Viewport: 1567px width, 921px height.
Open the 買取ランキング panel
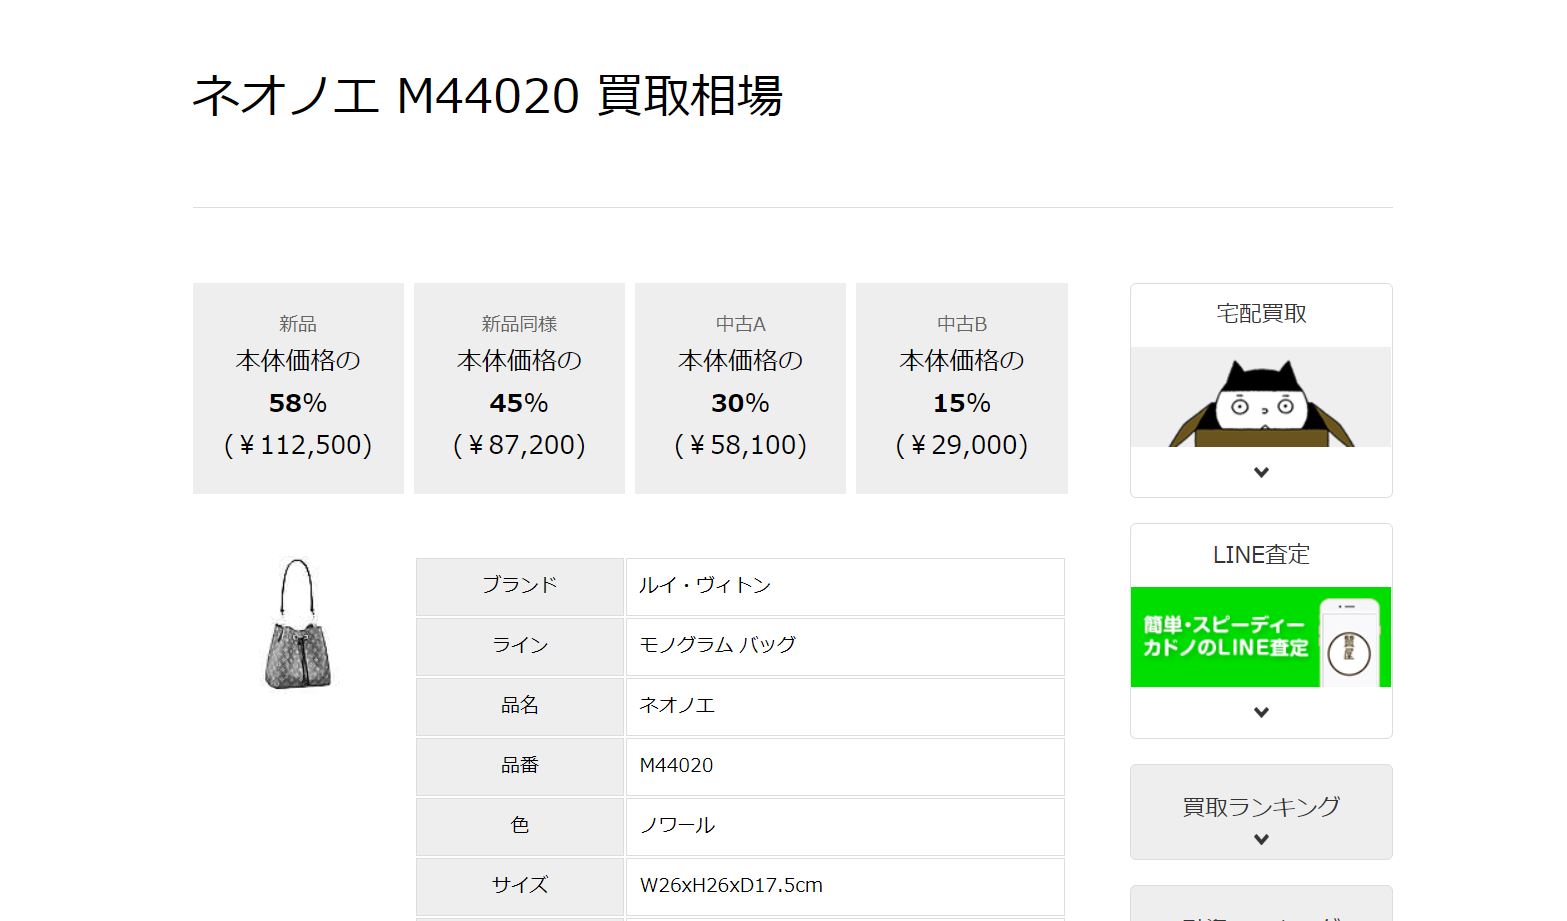pos(1261,812)
